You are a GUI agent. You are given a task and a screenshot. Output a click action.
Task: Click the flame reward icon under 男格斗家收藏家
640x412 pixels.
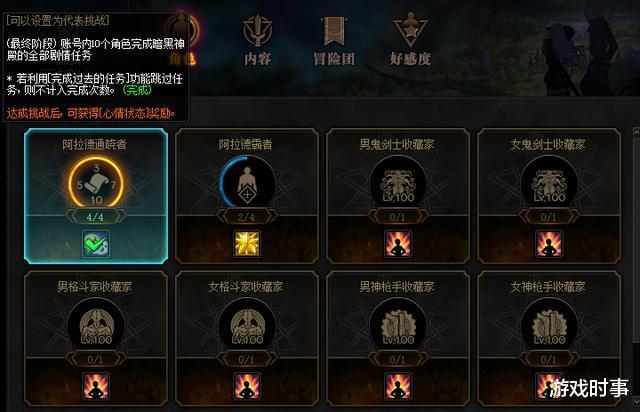[x=96, y=386]
